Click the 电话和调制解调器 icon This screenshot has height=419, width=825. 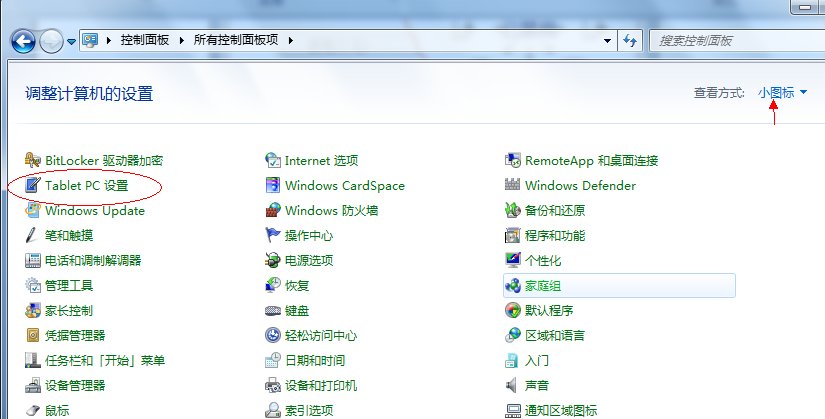33,260
